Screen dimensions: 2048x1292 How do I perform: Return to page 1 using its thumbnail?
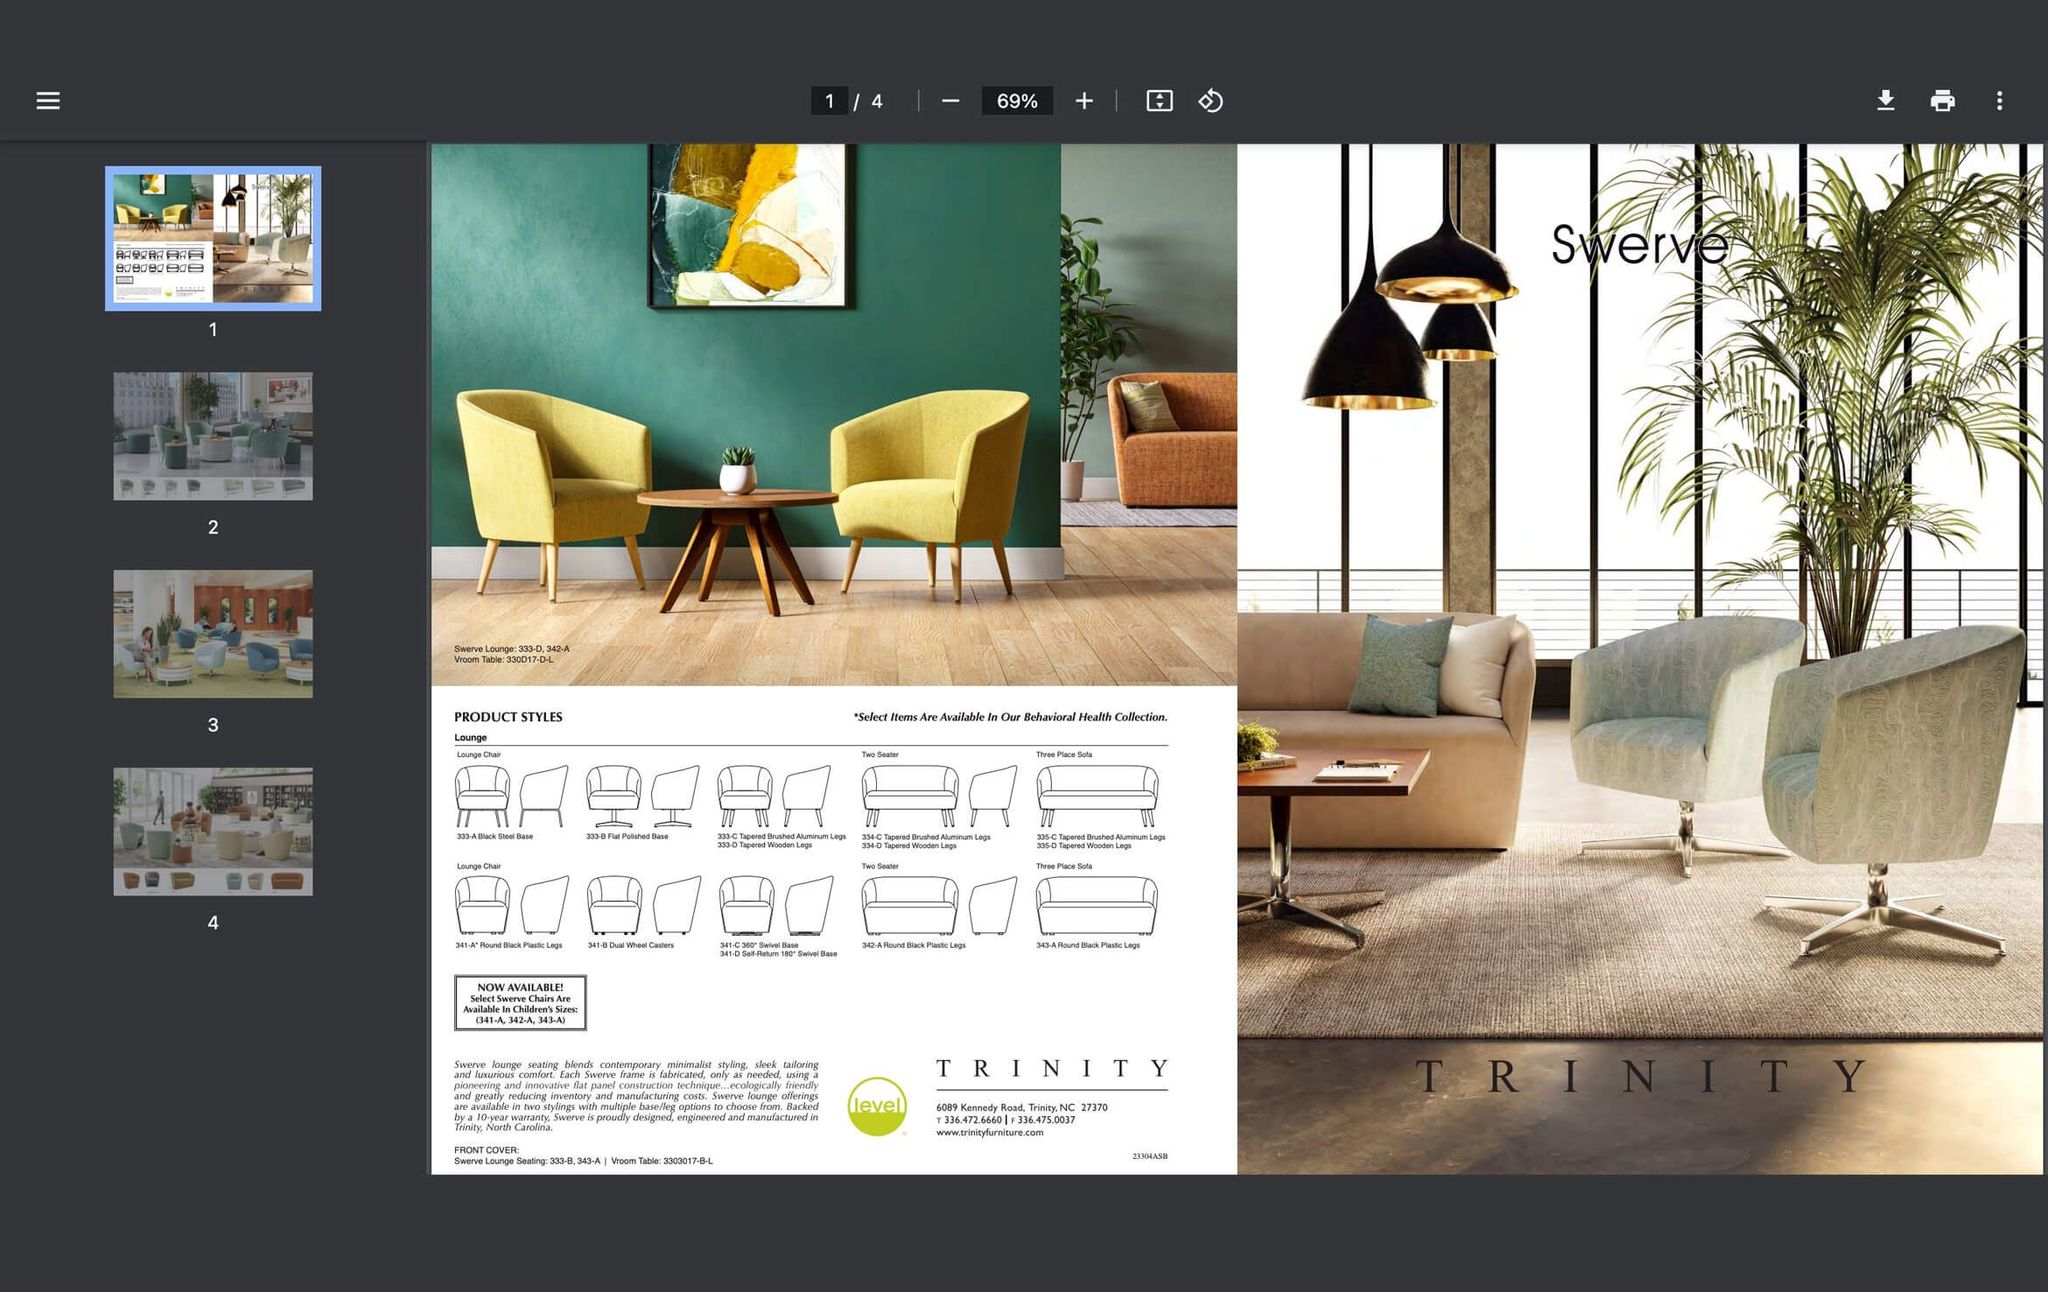pyautogui.click(x=212, y=237)
